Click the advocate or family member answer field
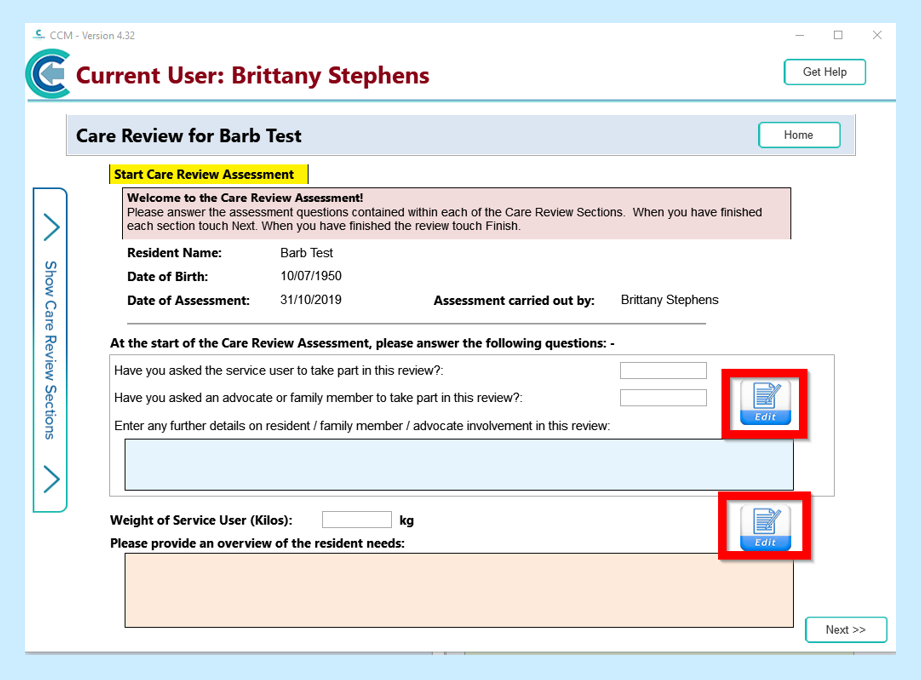The image size is (921, 680). pos(663,398)
